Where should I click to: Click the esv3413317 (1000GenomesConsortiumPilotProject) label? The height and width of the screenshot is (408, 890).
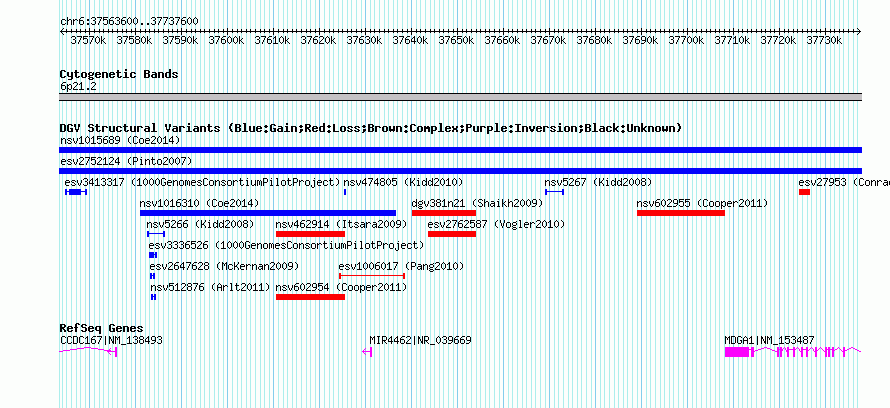202,182
